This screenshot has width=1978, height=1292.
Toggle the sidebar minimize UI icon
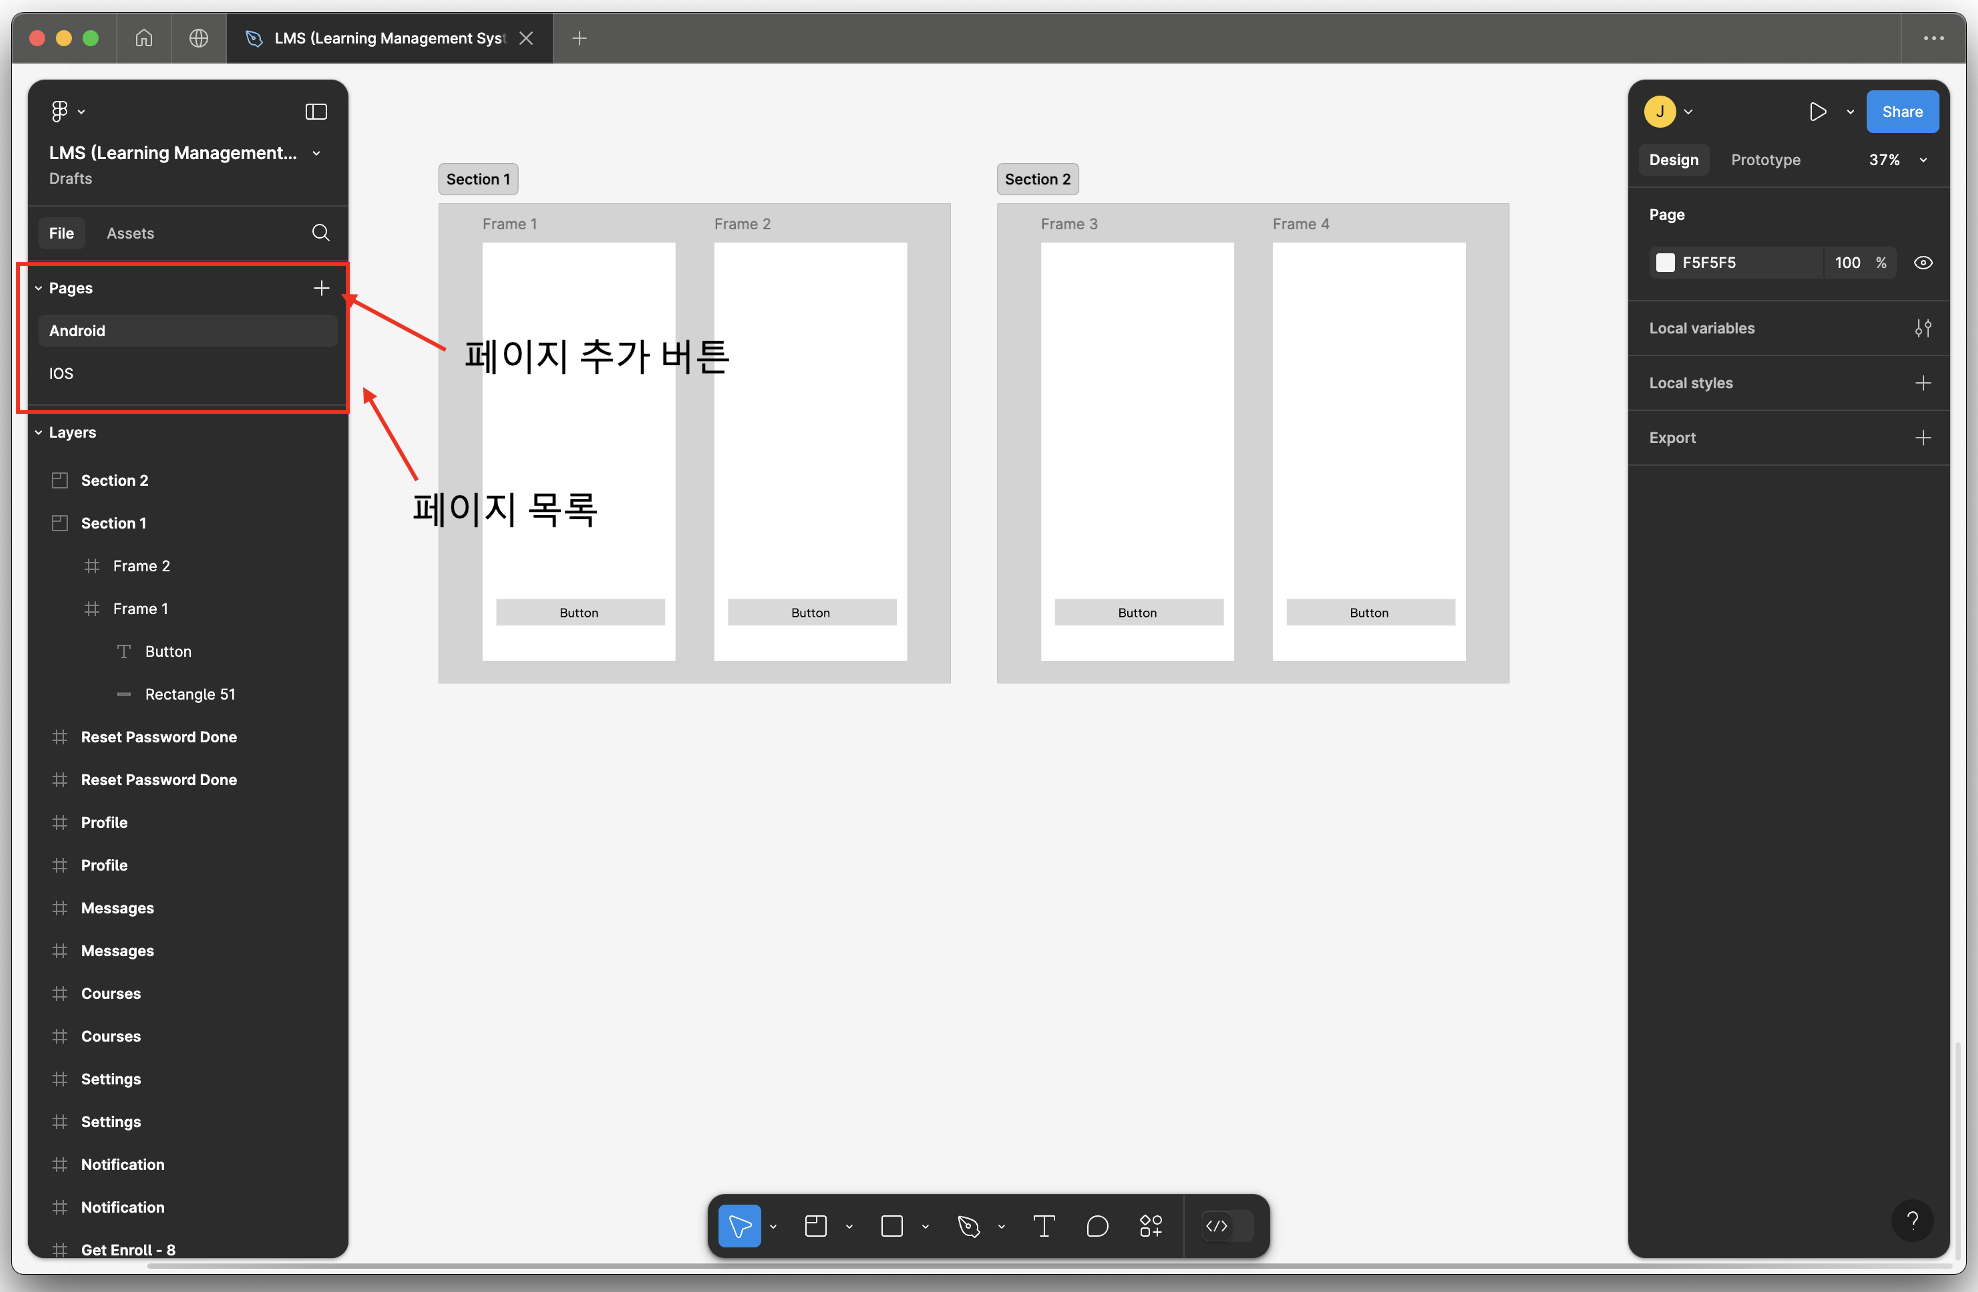click(x=316, y=112)
